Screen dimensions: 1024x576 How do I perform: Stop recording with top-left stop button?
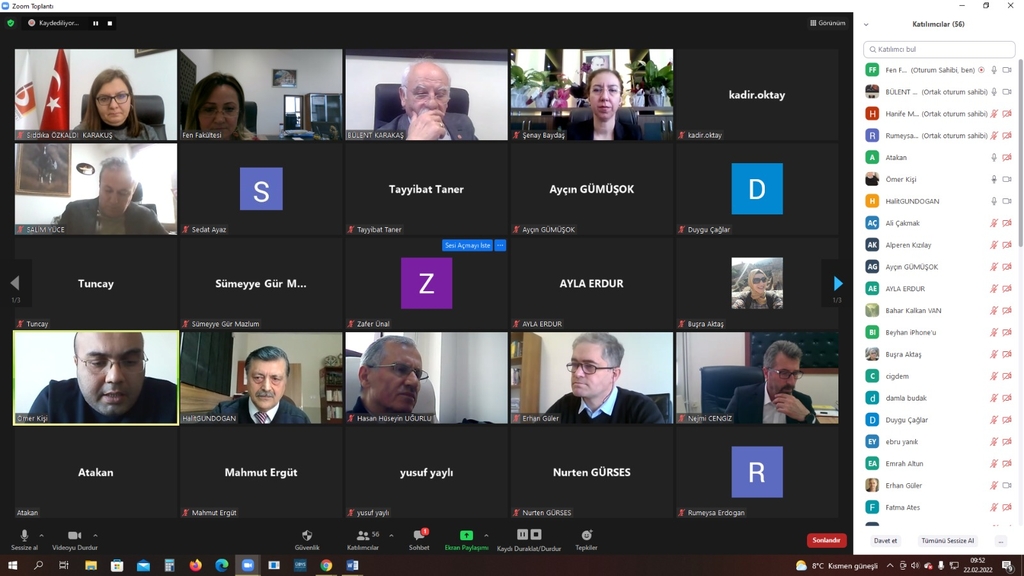tap(110, 23)
